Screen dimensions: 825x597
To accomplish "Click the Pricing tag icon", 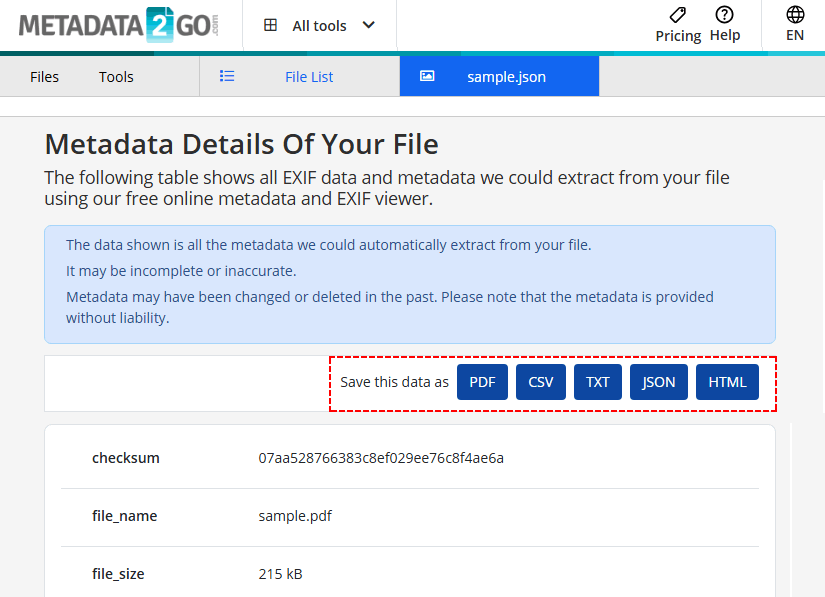I will 677,14.
